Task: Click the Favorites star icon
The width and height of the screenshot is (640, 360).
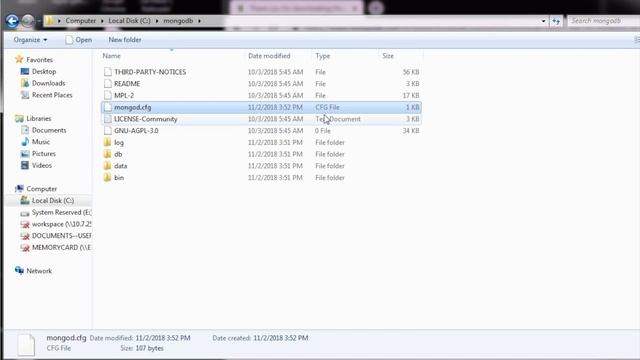Action: [x=19, y=60]
